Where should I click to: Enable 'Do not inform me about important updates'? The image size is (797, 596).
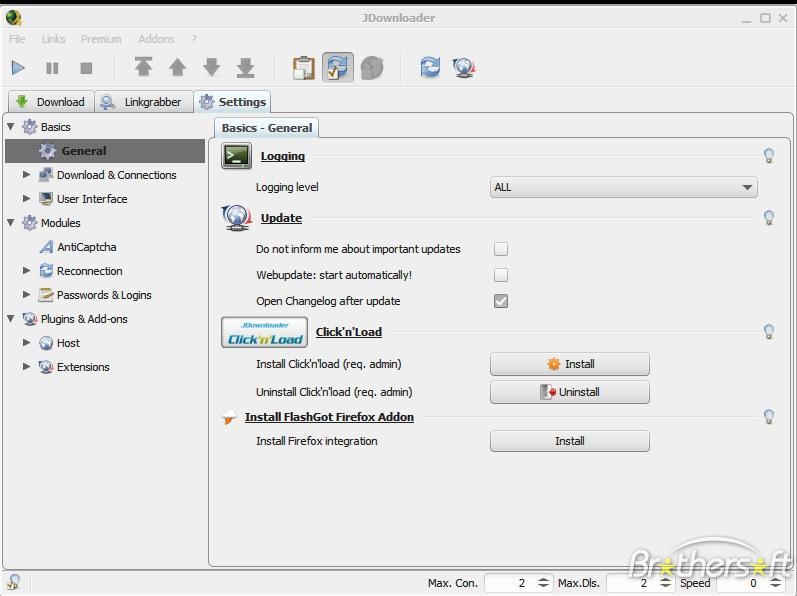(x=501, y=249)
